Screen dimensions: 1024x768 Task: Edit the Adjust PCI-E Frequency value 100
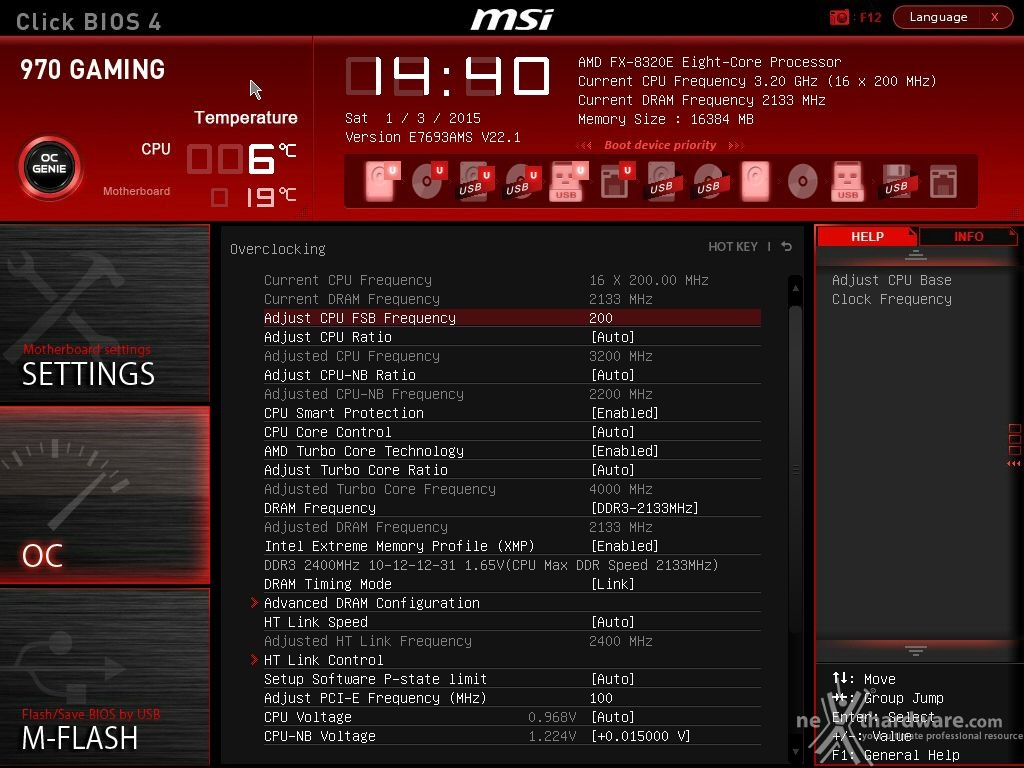(x=601, y=698)
